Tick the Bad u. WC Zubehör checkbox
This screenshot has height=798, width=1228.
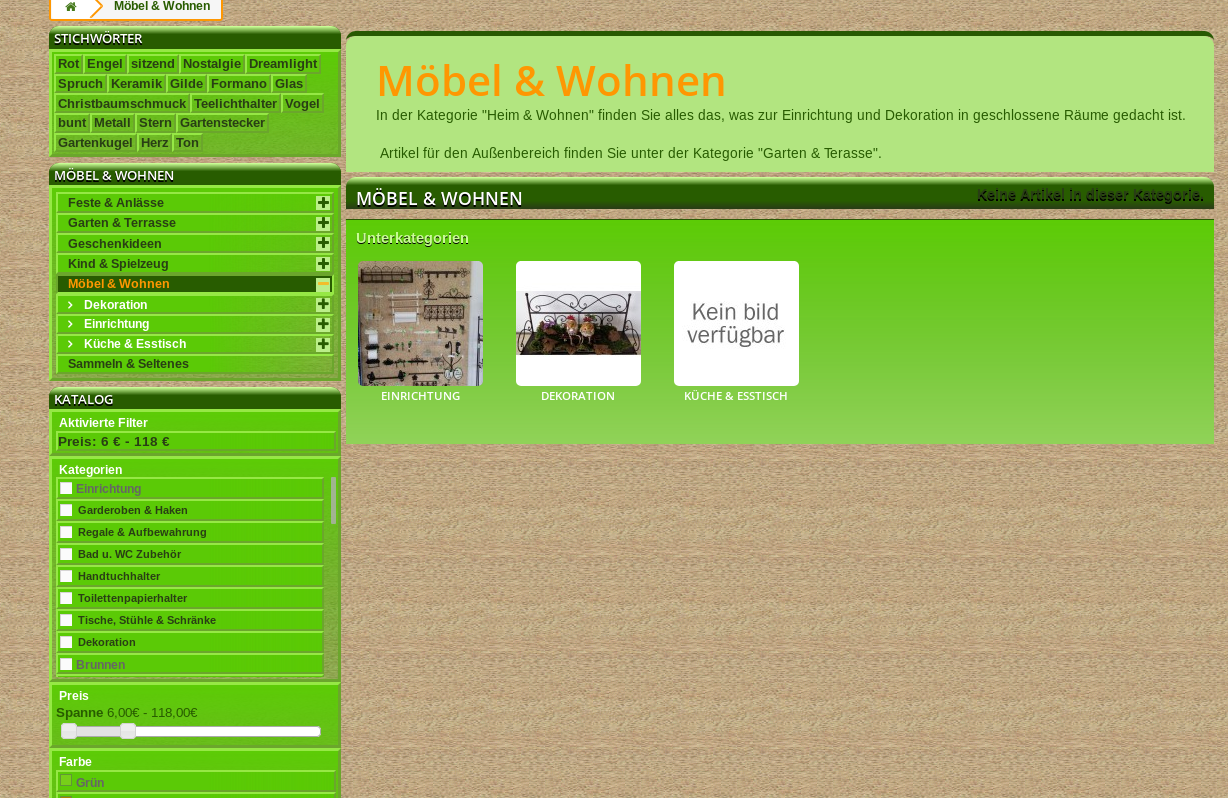click(x=66, y=554)
